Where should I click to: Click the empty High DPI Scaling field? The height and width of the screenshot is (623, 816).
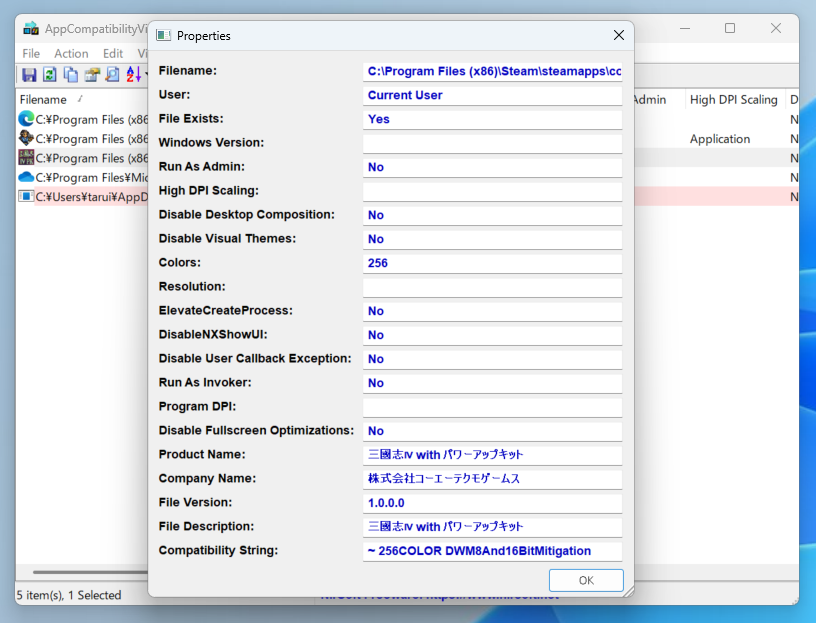(x=492, y=191)
